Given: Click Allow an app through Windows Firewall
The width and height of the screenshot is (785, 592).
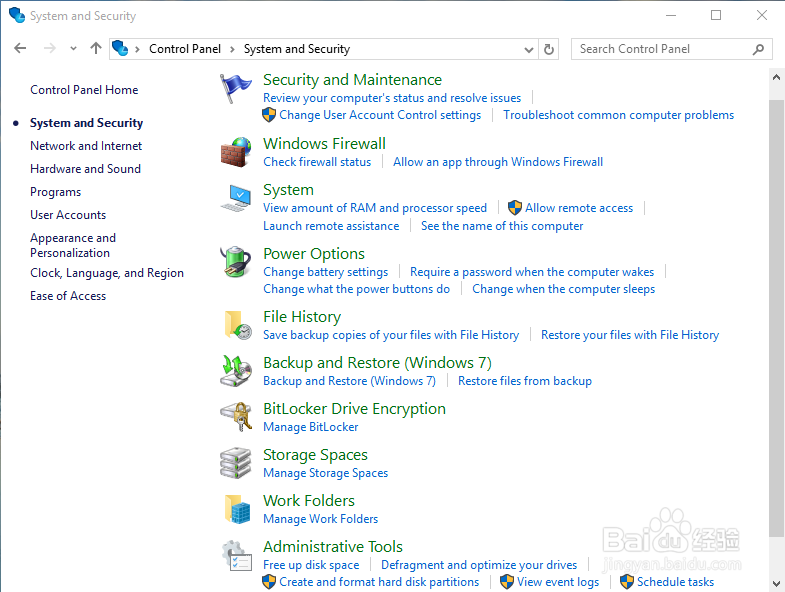Looking at the screenshot, I should coord(498,162).
